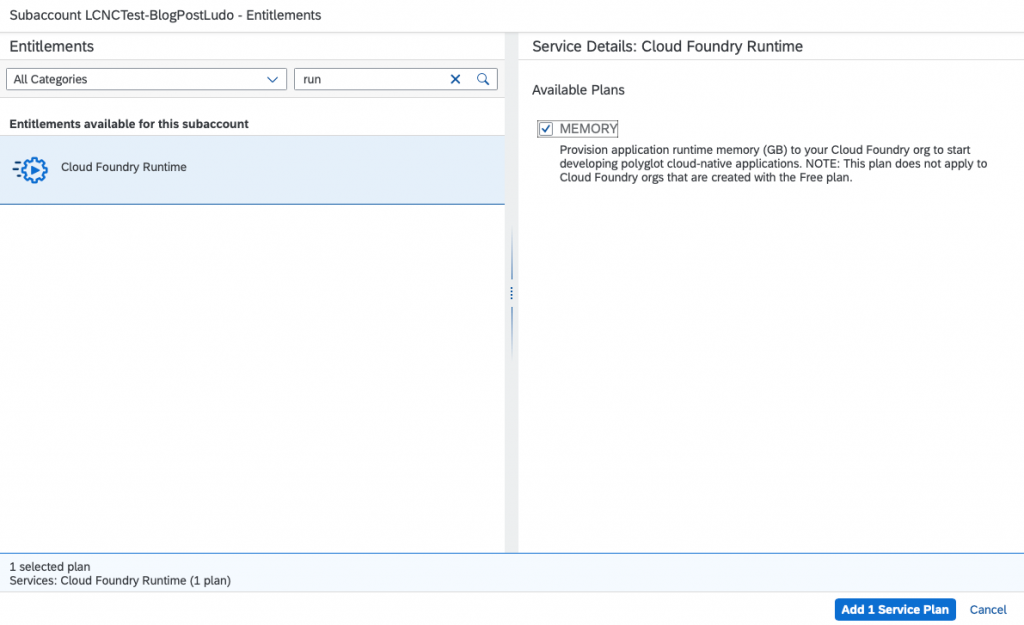1024x625 pixels.
Task: Click 'Services: Cloud Foundry Runtime (1 plan)' text
Action: [120, 581]
